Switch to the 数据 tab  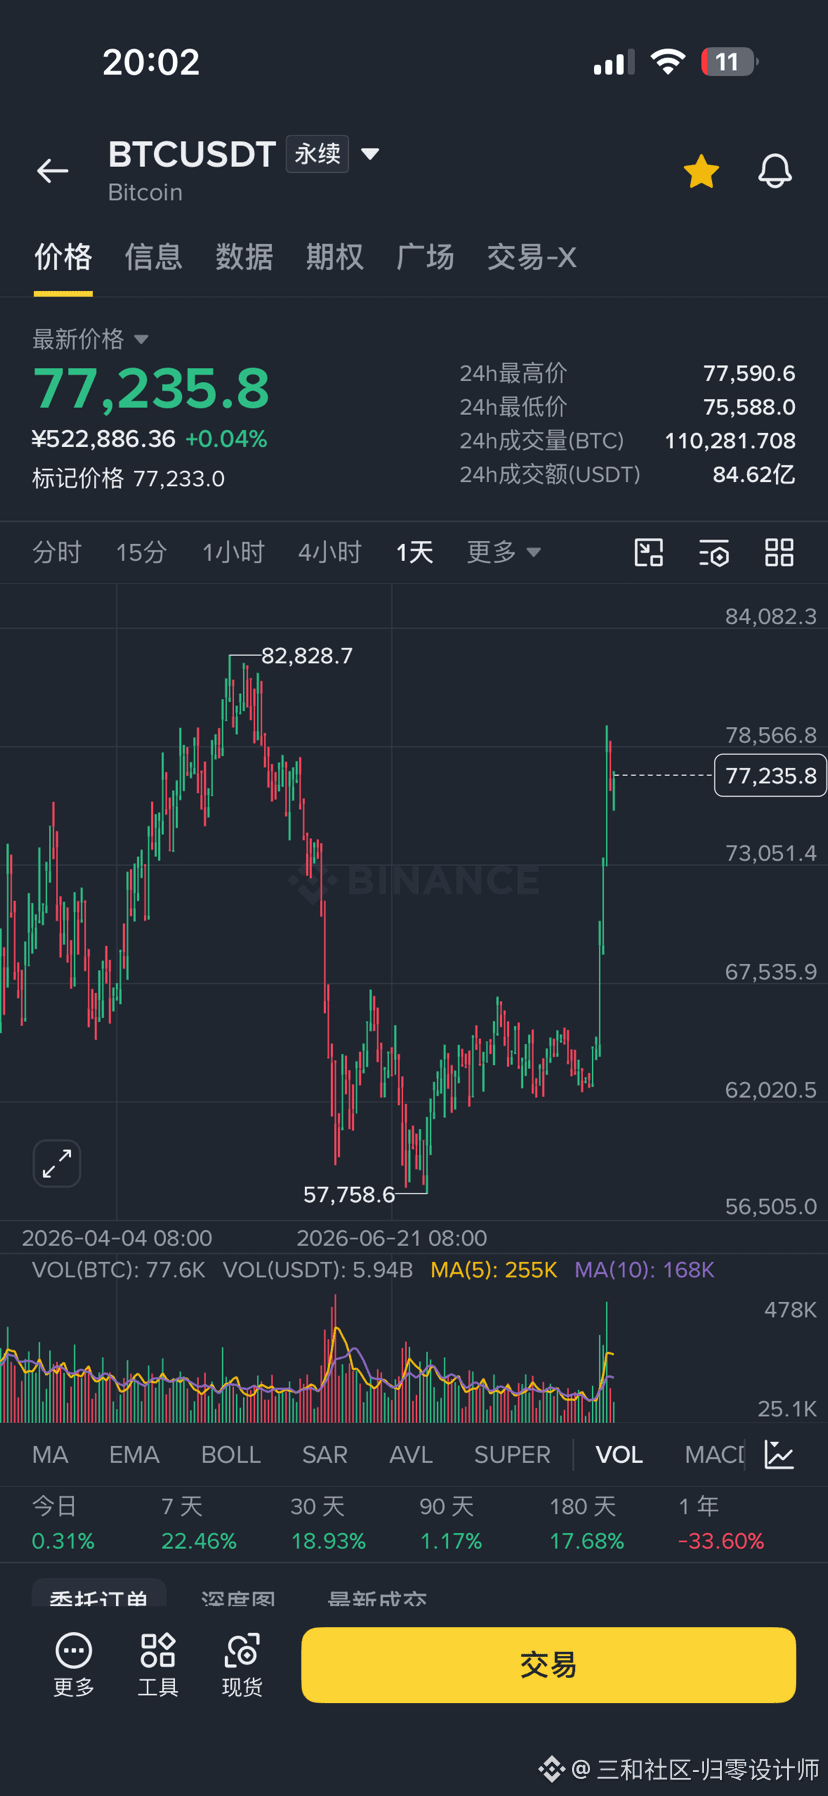pyautogui.click(x=244, y=257)
